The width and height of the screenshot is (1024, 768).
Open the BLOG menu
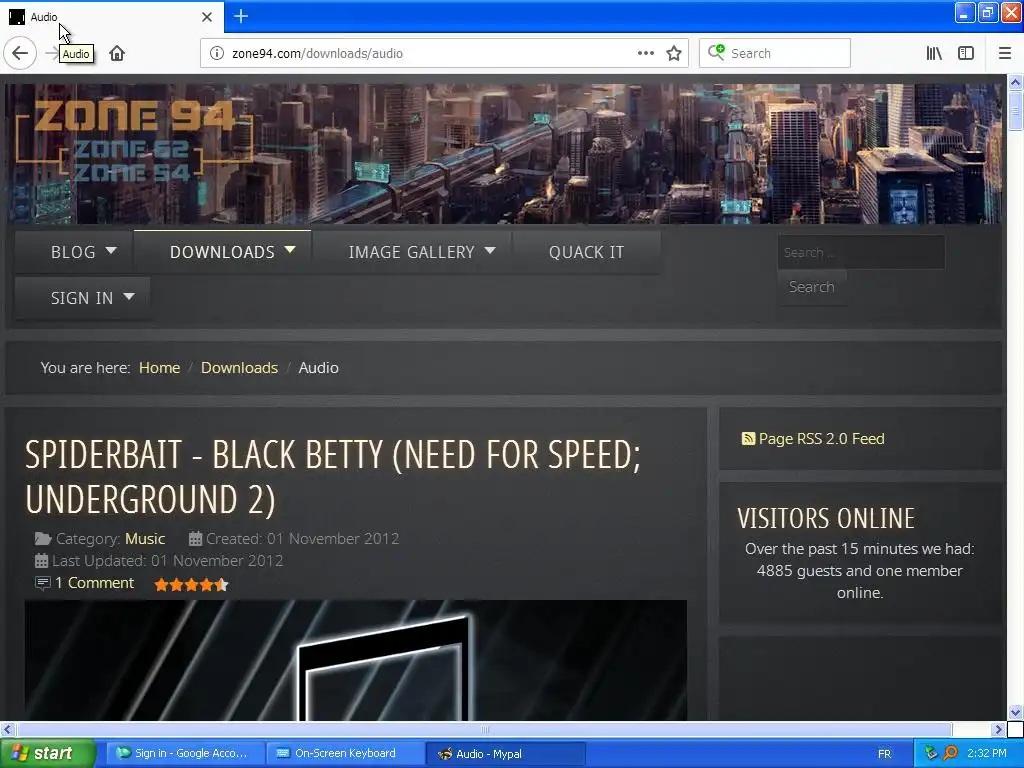click(x=73, y=252)
